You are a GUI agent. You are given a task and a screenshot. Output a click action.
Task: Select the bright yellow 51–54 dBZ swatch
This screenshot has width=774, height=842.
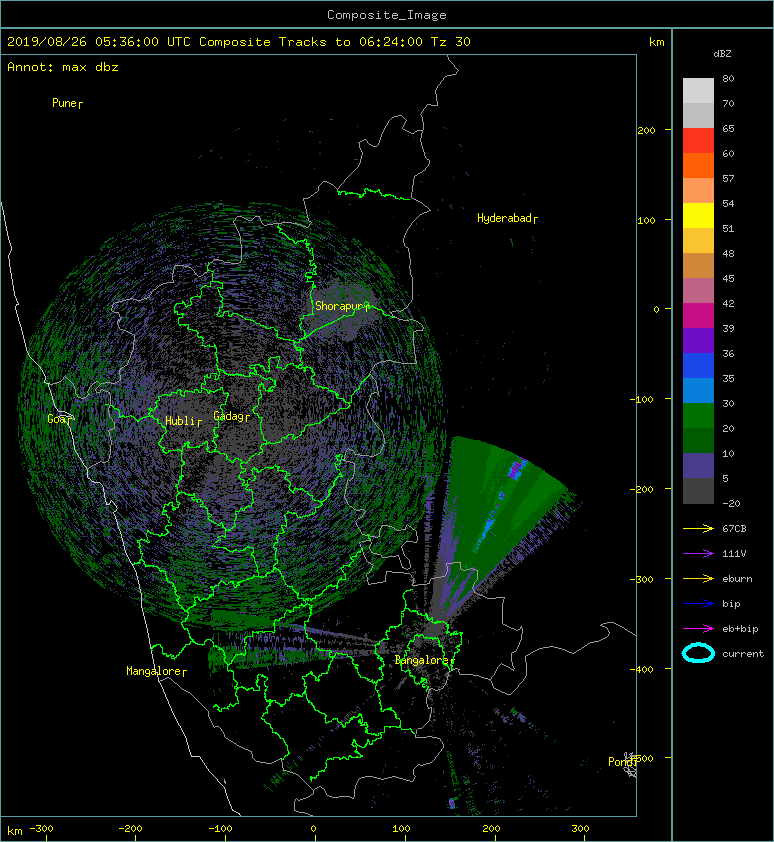(698, 216)
